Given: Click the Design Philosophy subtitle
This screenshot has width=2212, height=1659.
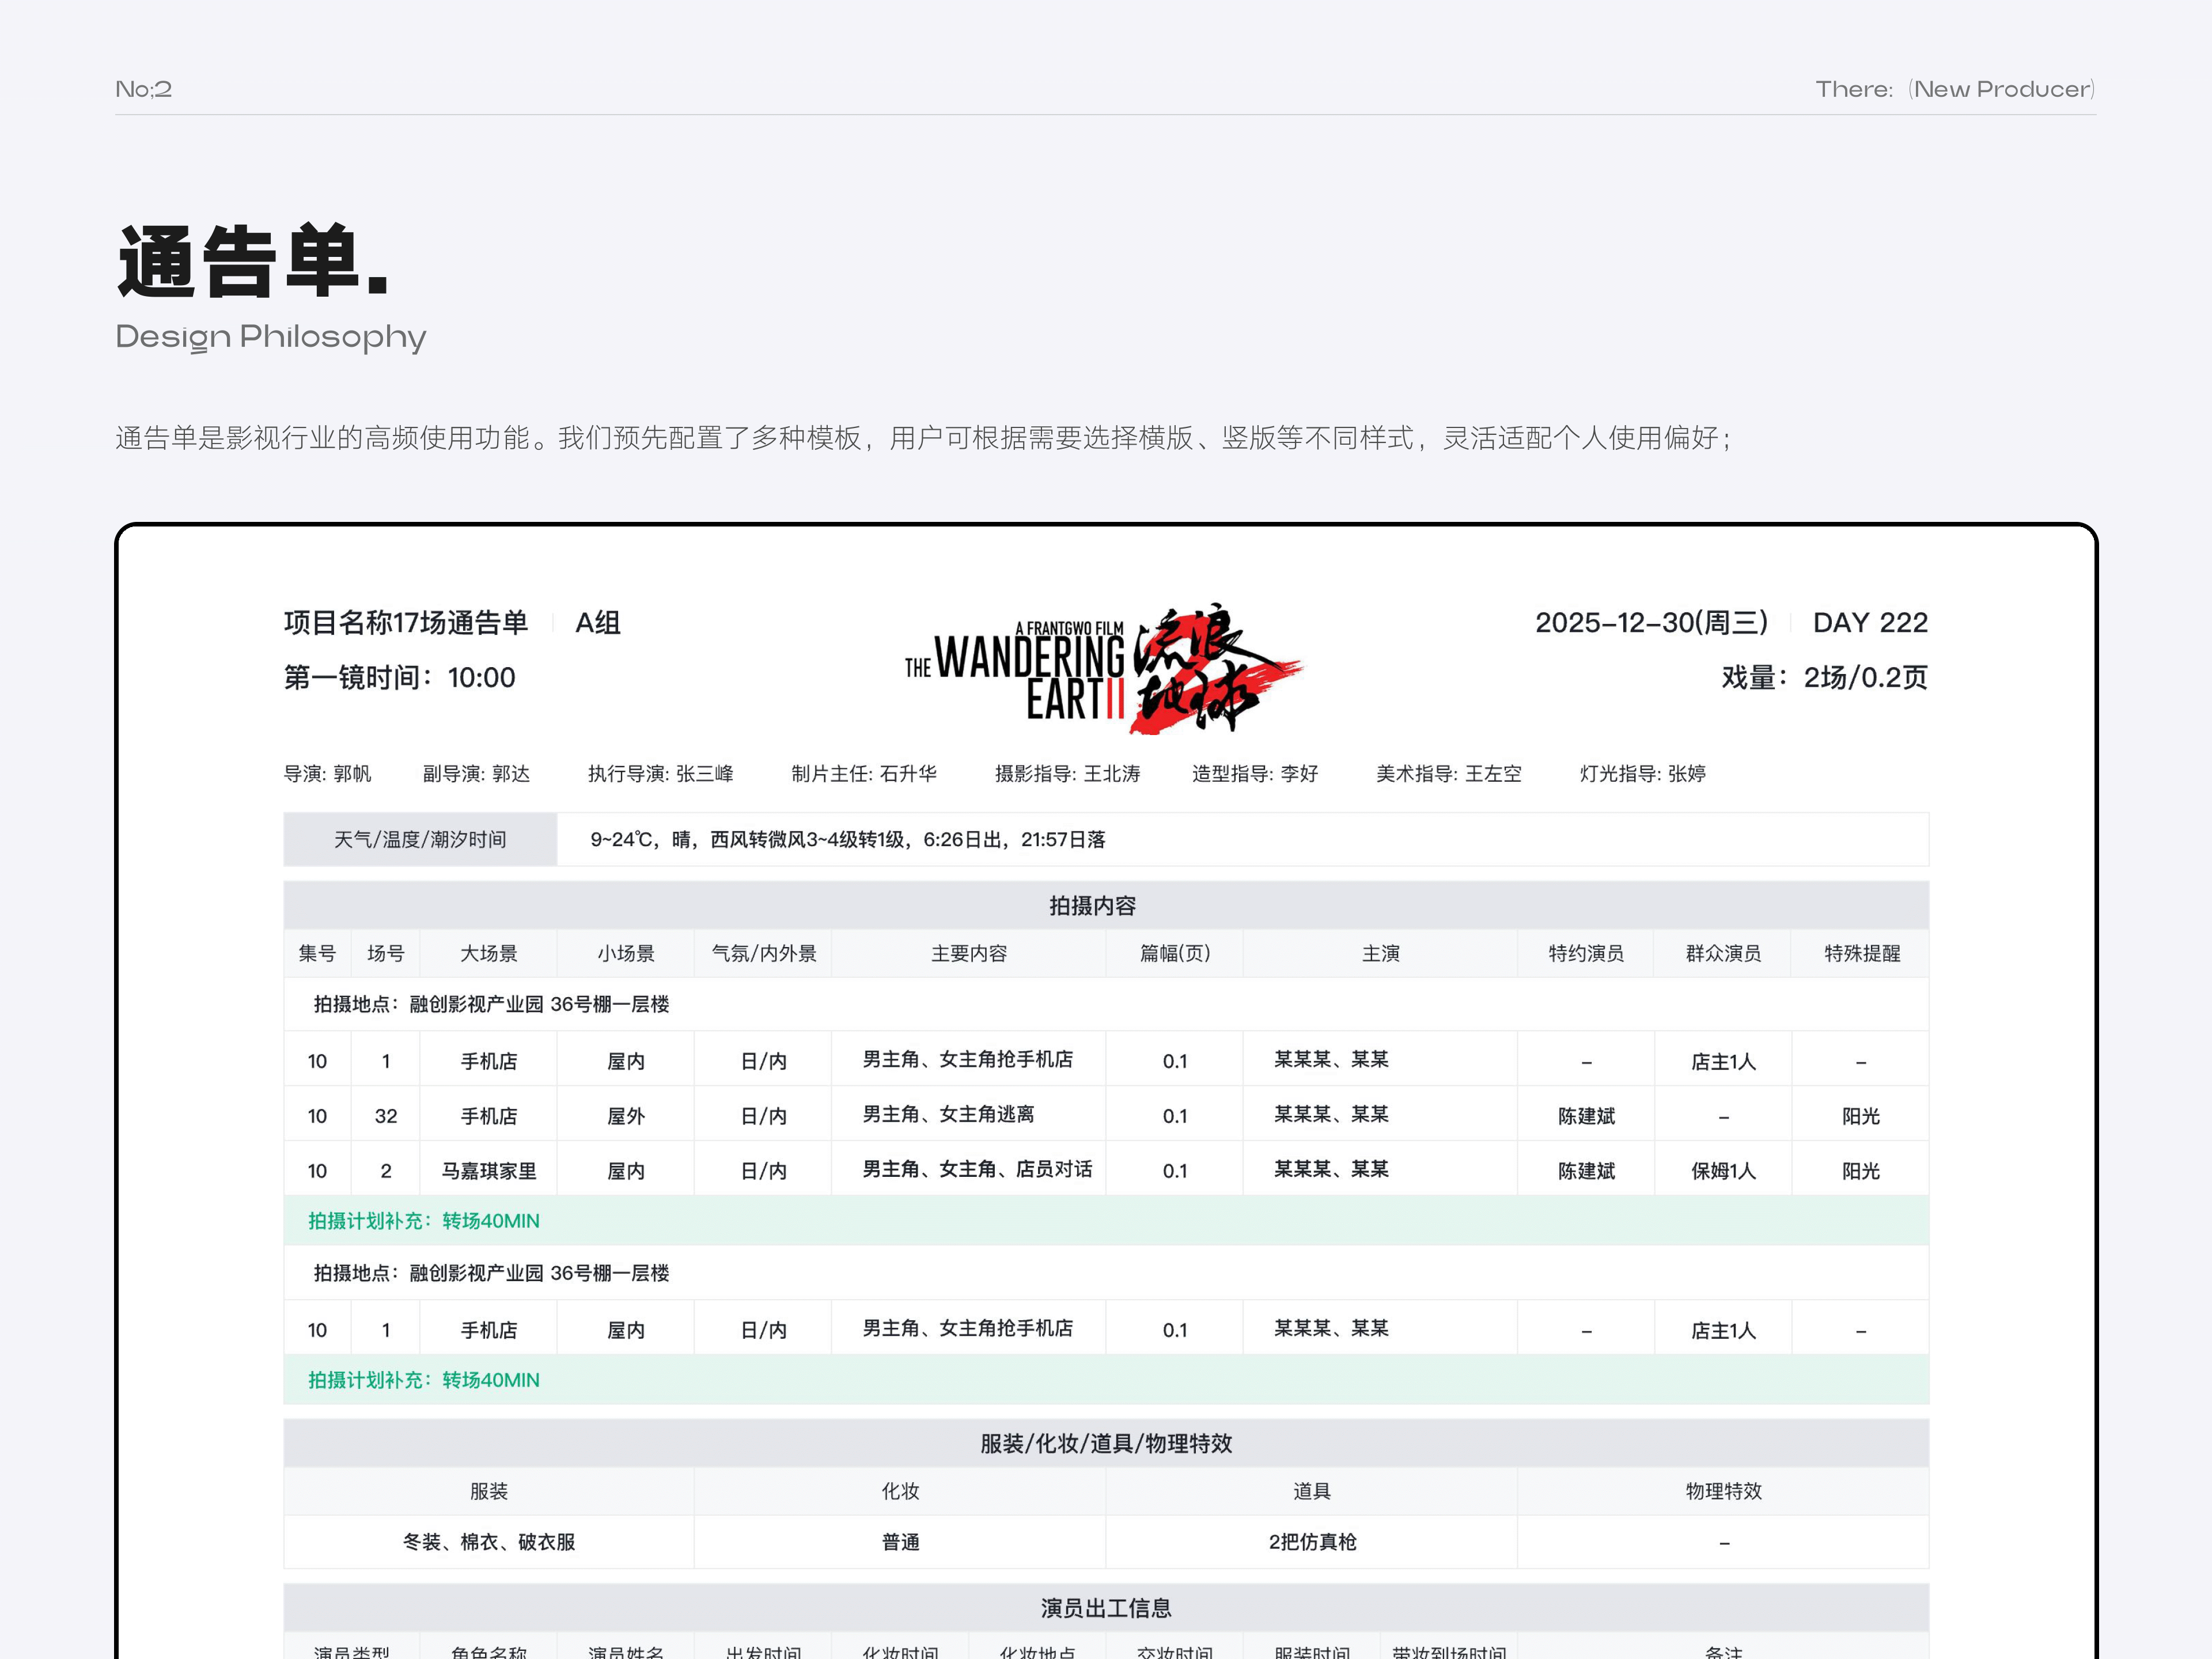Looking at the screenshot, I should click(x=271, y=337).
